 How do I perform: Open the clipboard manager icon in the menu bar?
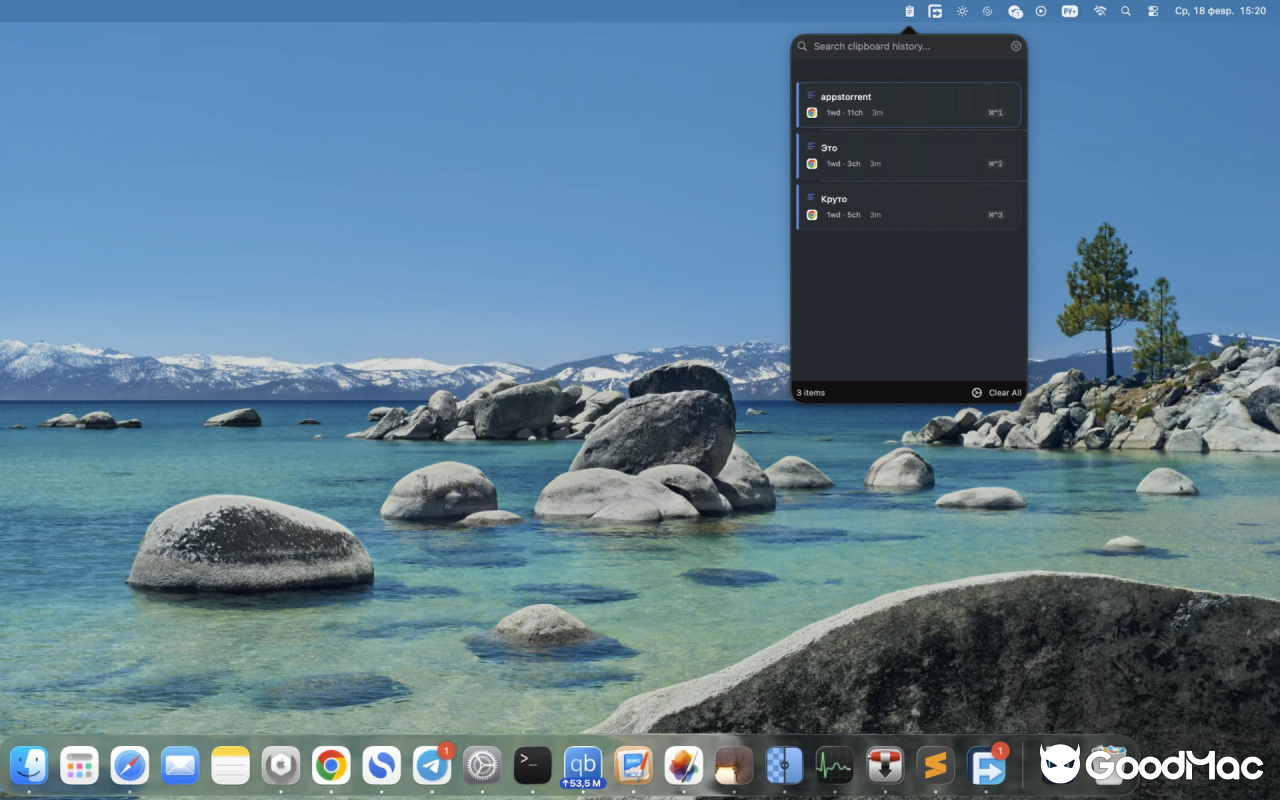tap(909, 11)
